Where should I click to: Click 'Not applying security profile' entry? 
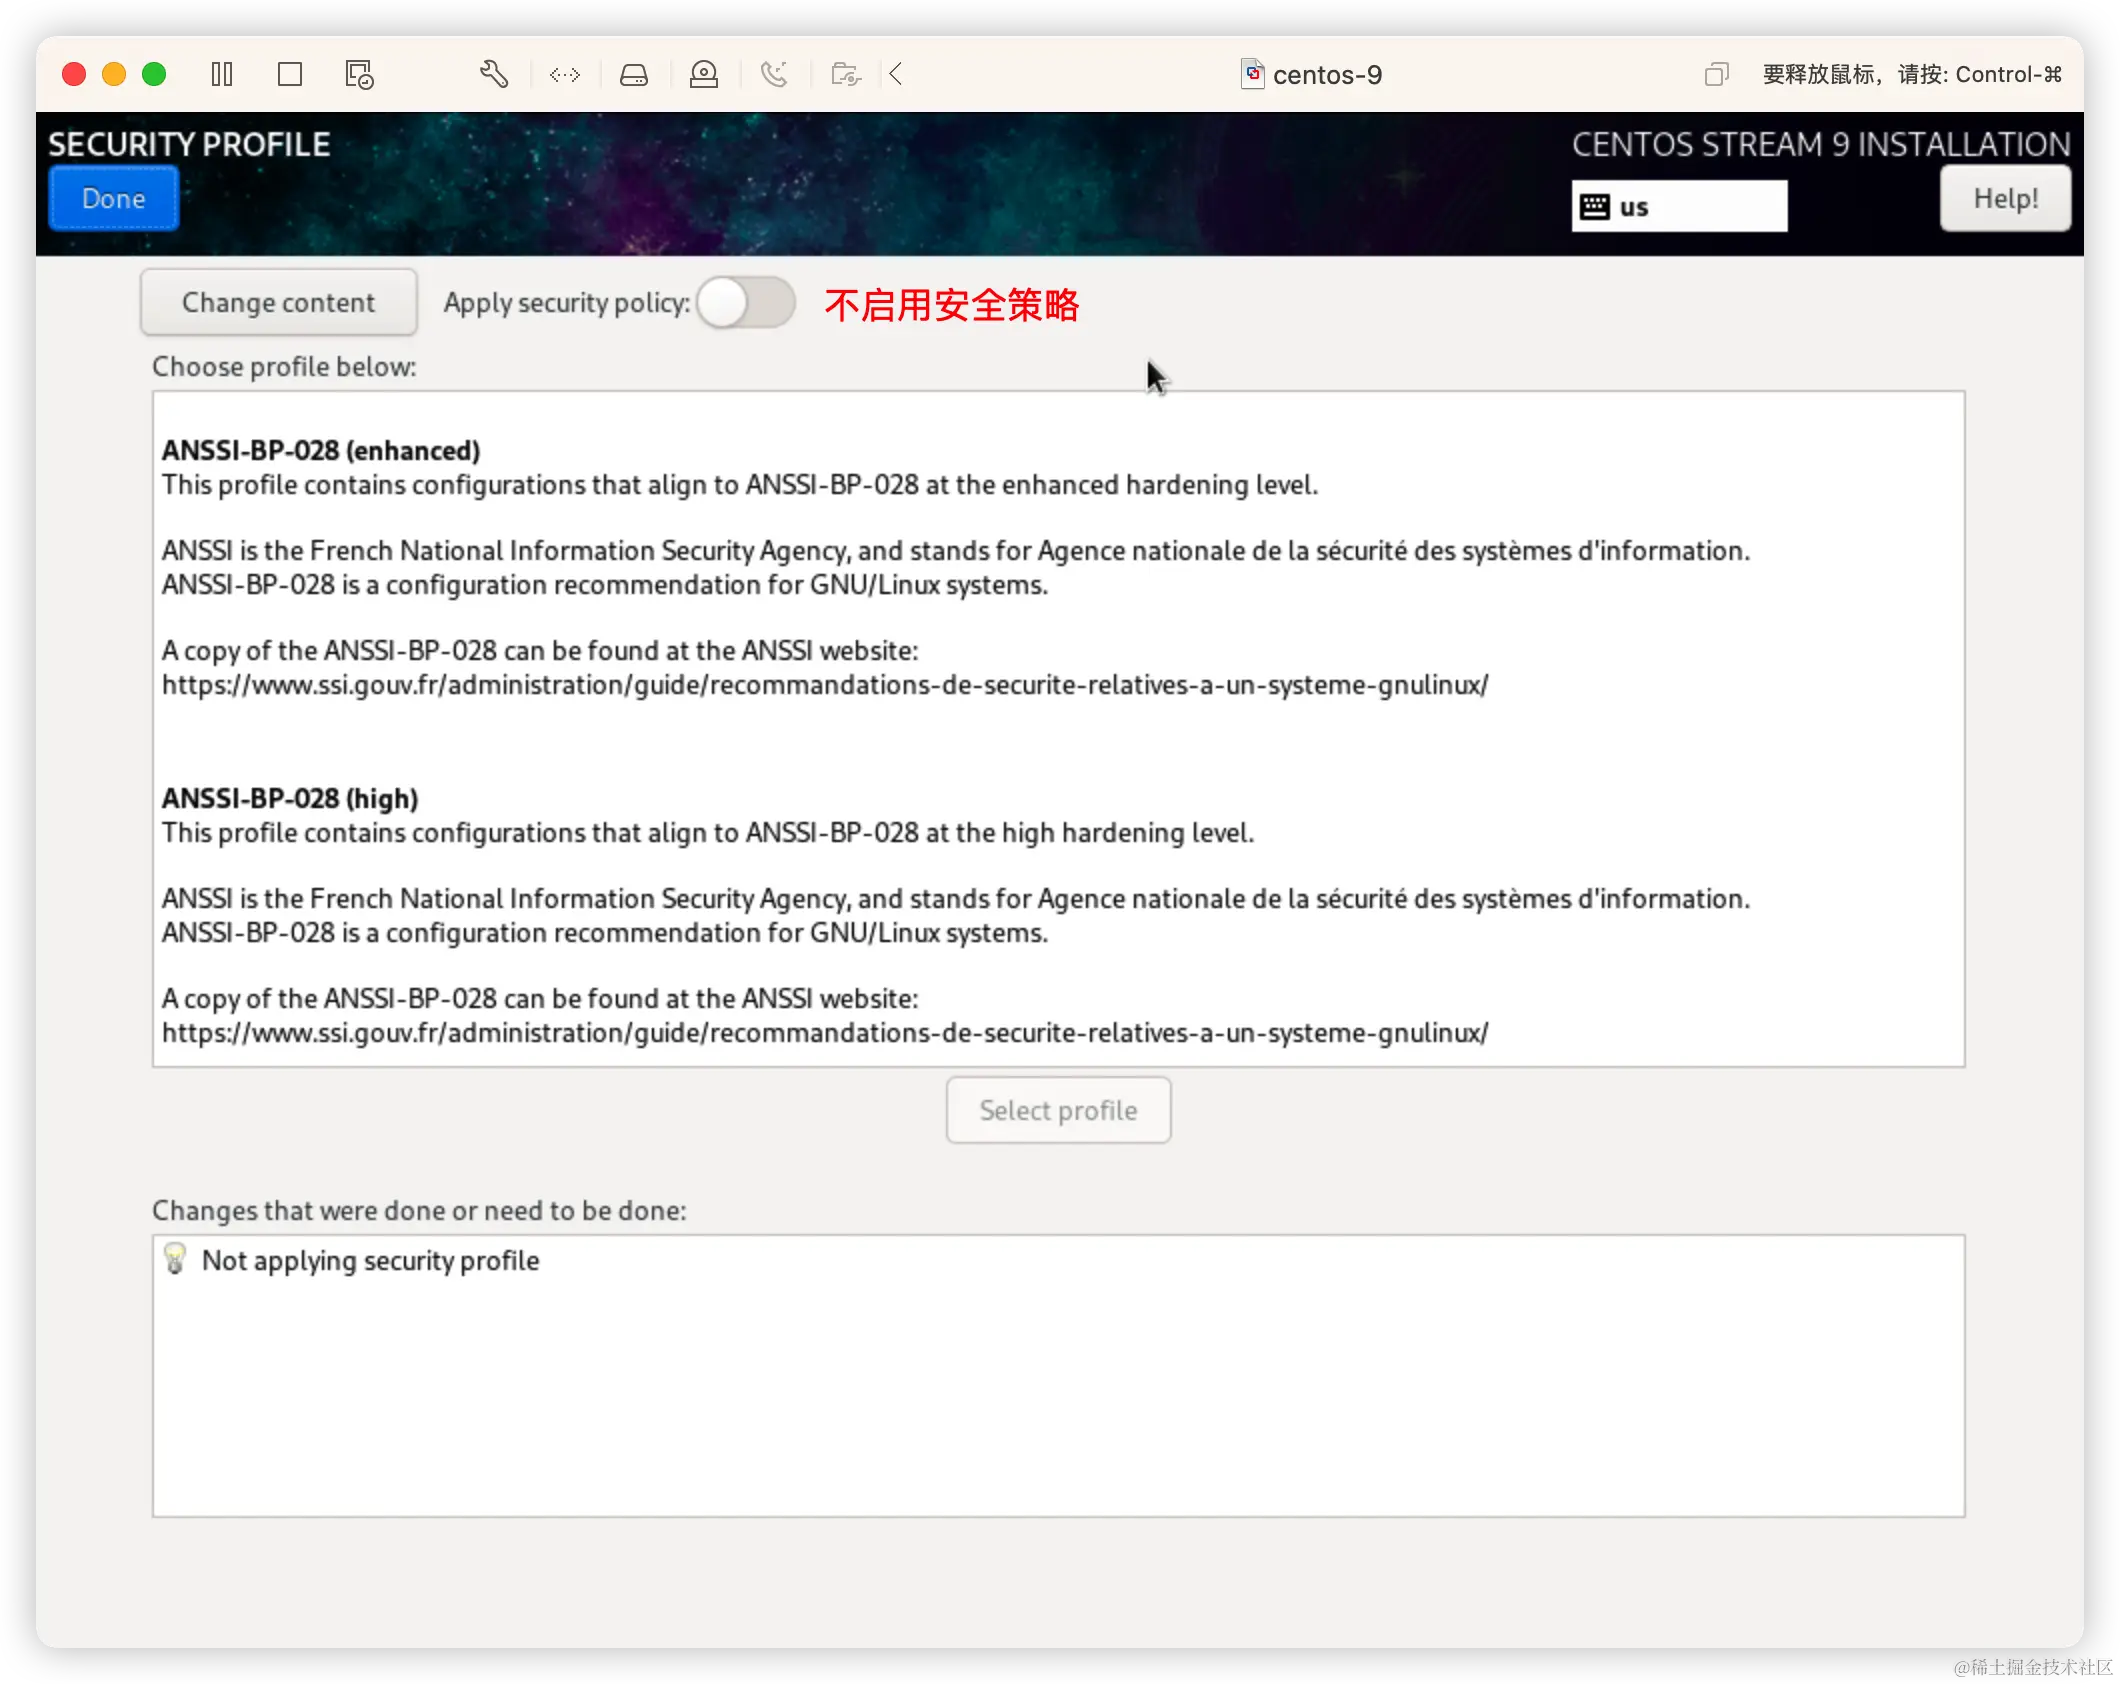coord(370,1260)
